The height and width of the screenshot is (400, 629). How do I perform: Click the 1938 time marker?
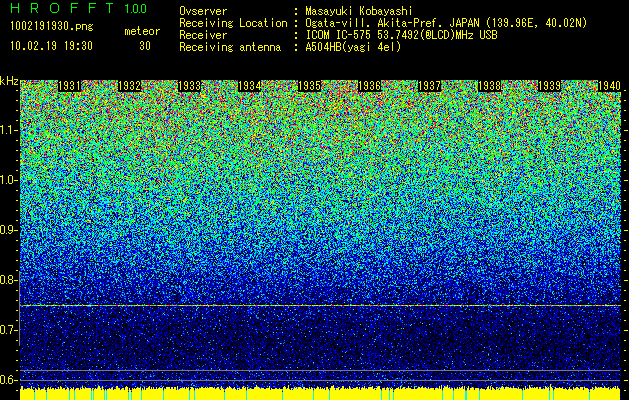point(490,86)
